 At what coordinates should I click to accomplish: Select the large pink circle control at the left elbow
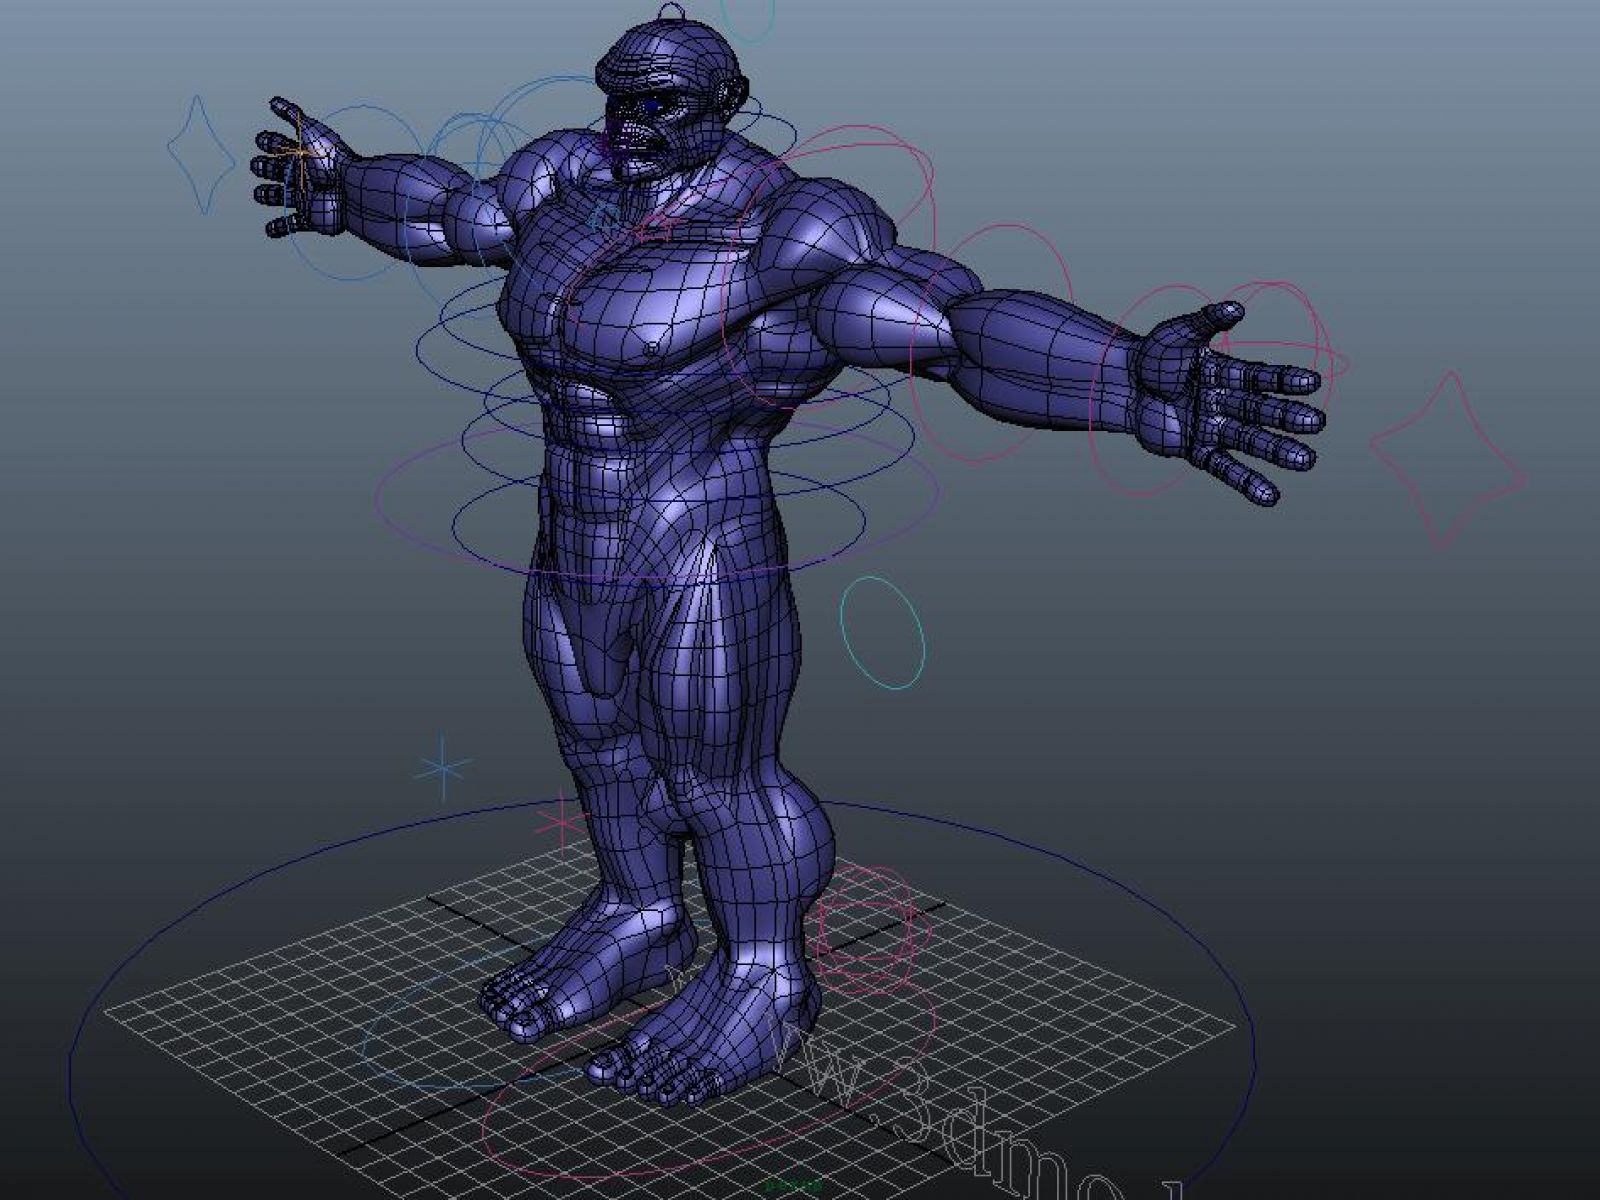pyautogui.click(x=990, y=344)
